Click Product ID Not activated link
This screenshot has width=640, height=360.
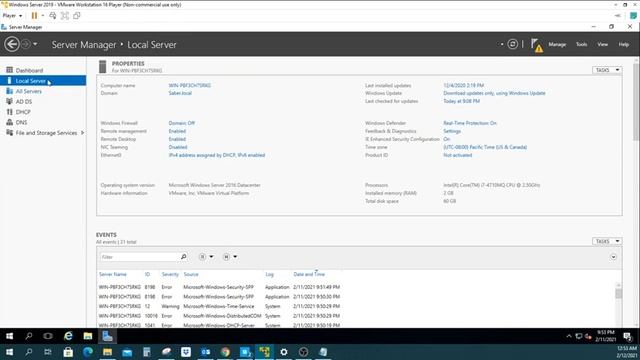pyautogui.click(x=458, y=155)
